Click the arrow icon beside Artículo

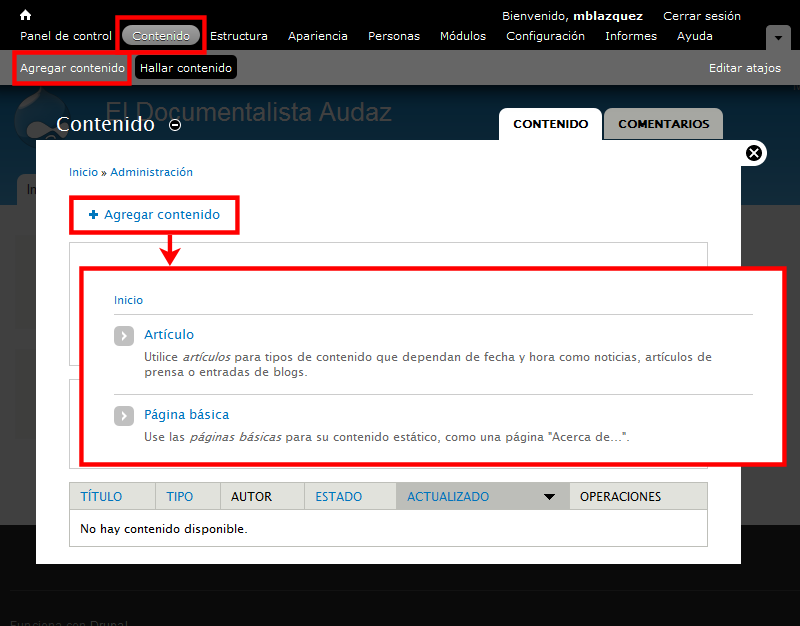point(124,336)
